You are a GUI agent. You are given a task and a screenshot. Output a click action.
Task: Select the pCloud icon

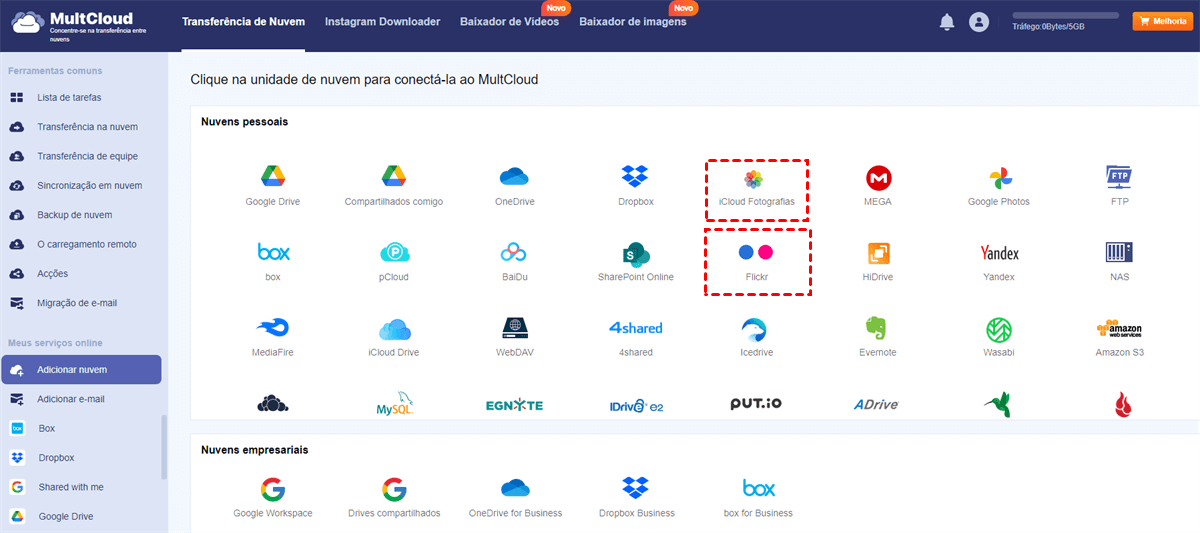(x=394, y=253)
